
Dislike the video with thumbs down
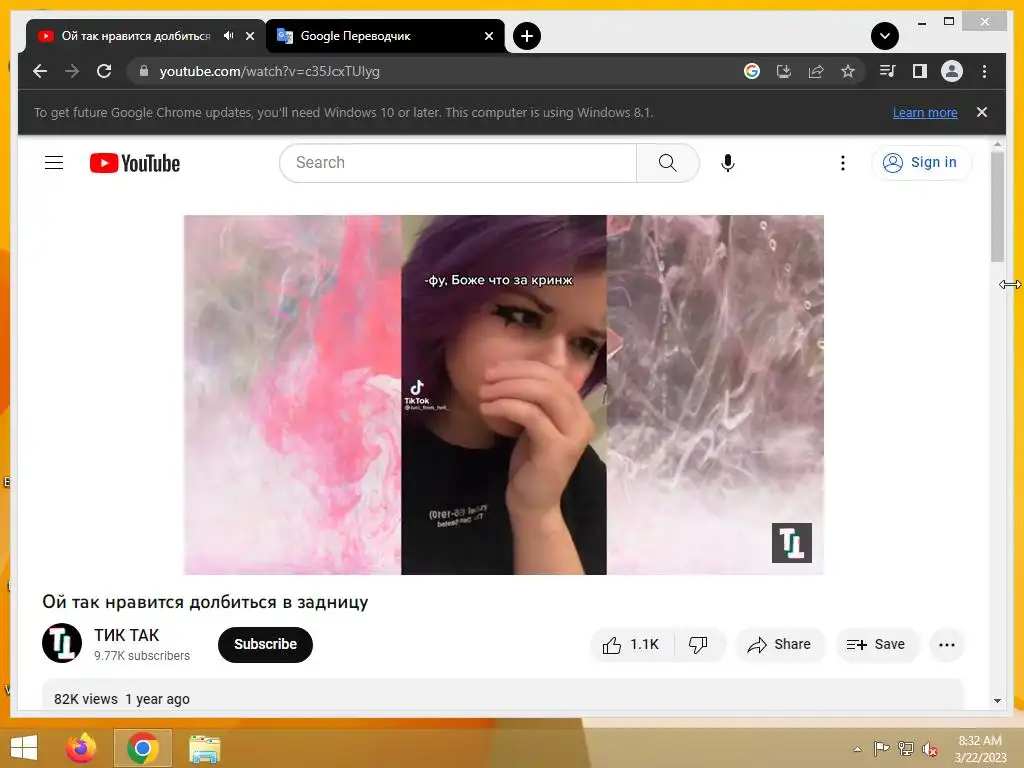coord(699,645)
